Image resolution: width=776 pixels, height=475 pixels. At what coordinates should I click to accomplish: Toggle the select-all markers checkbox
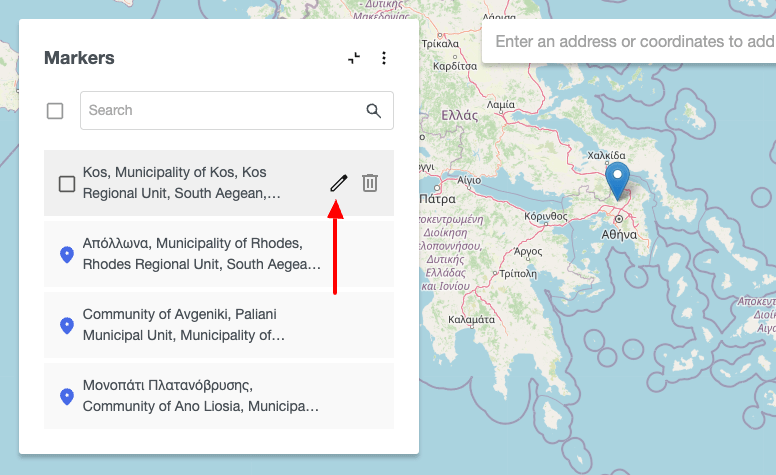(55, 111)
